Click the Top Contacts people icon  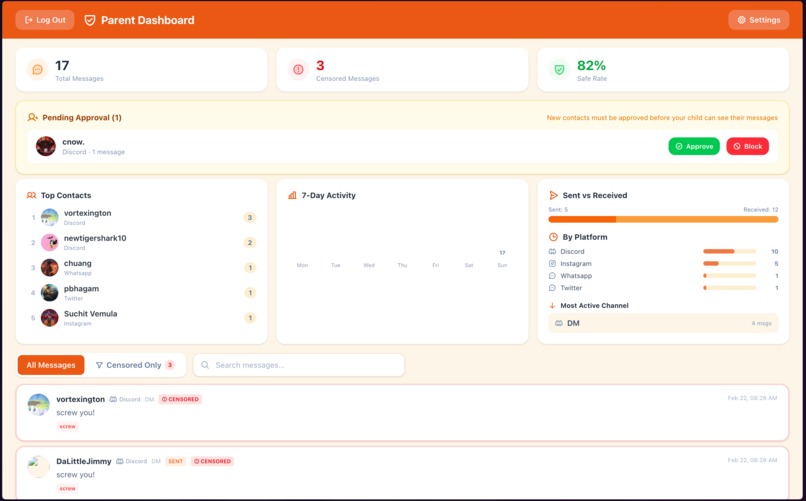[31, 195]
